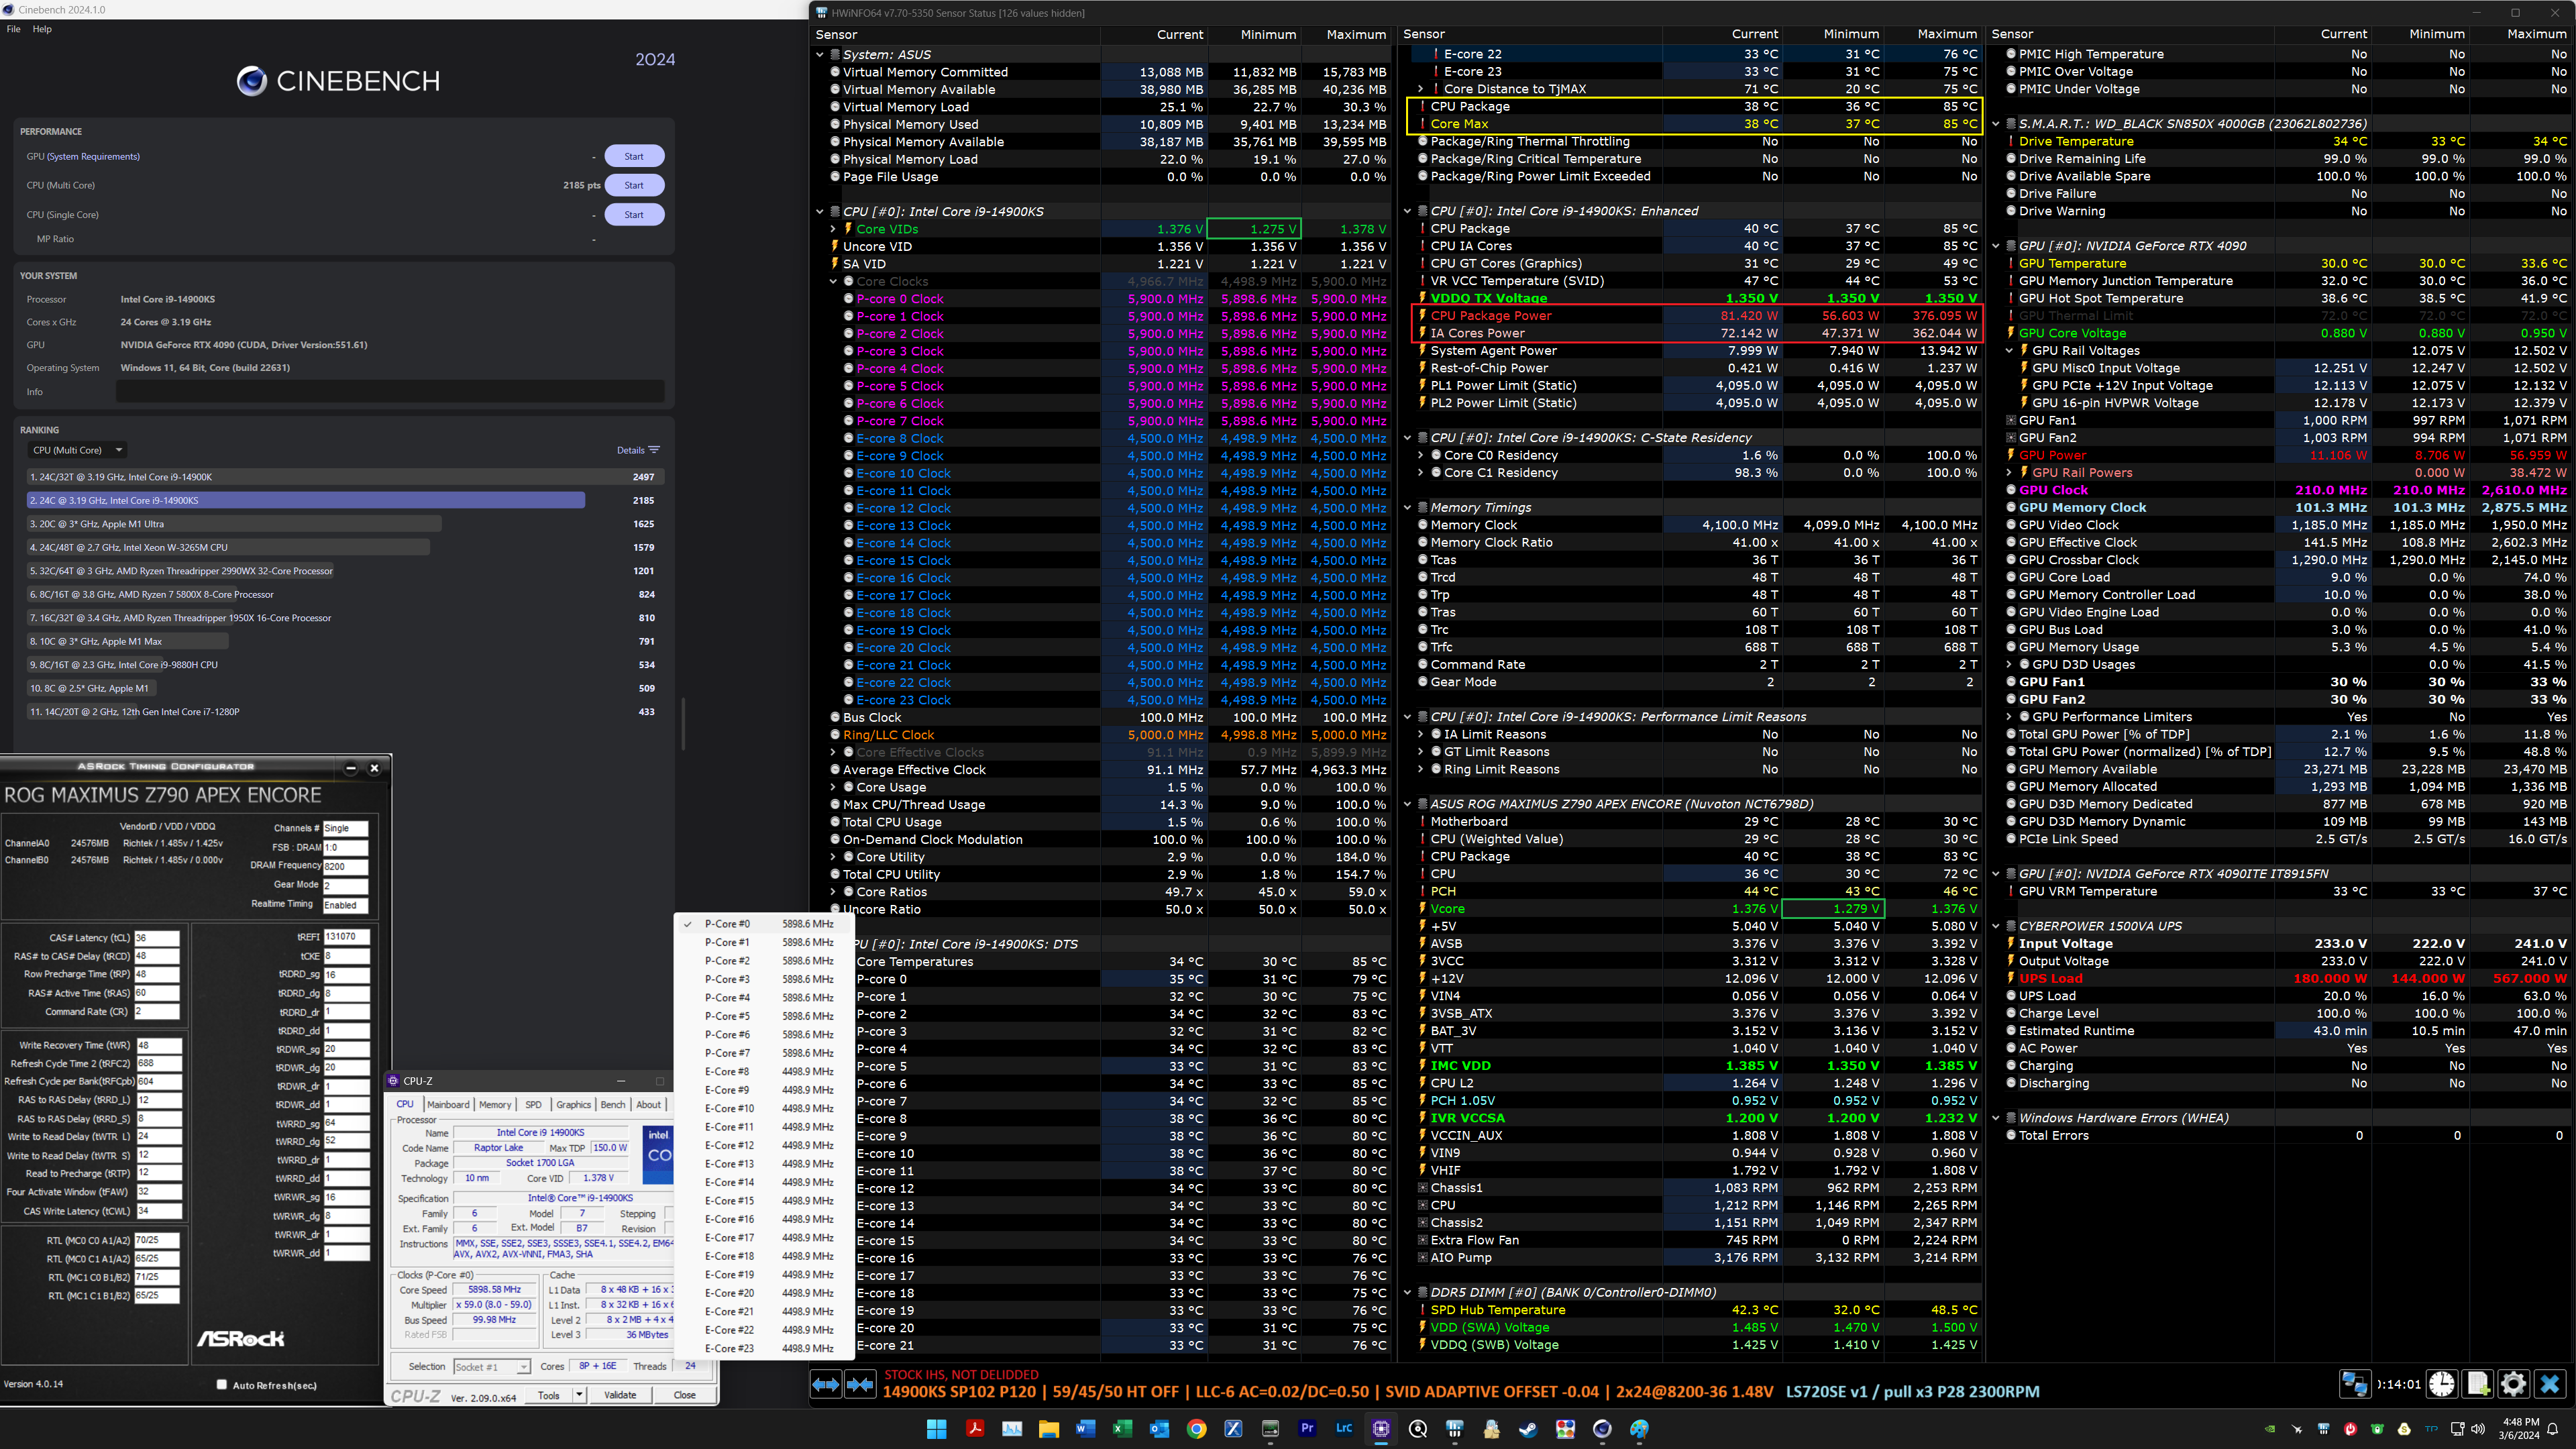Open File Explorer from taskbar
Viewport: 2576px width, 1449px height.
tap(1048, 1428)
